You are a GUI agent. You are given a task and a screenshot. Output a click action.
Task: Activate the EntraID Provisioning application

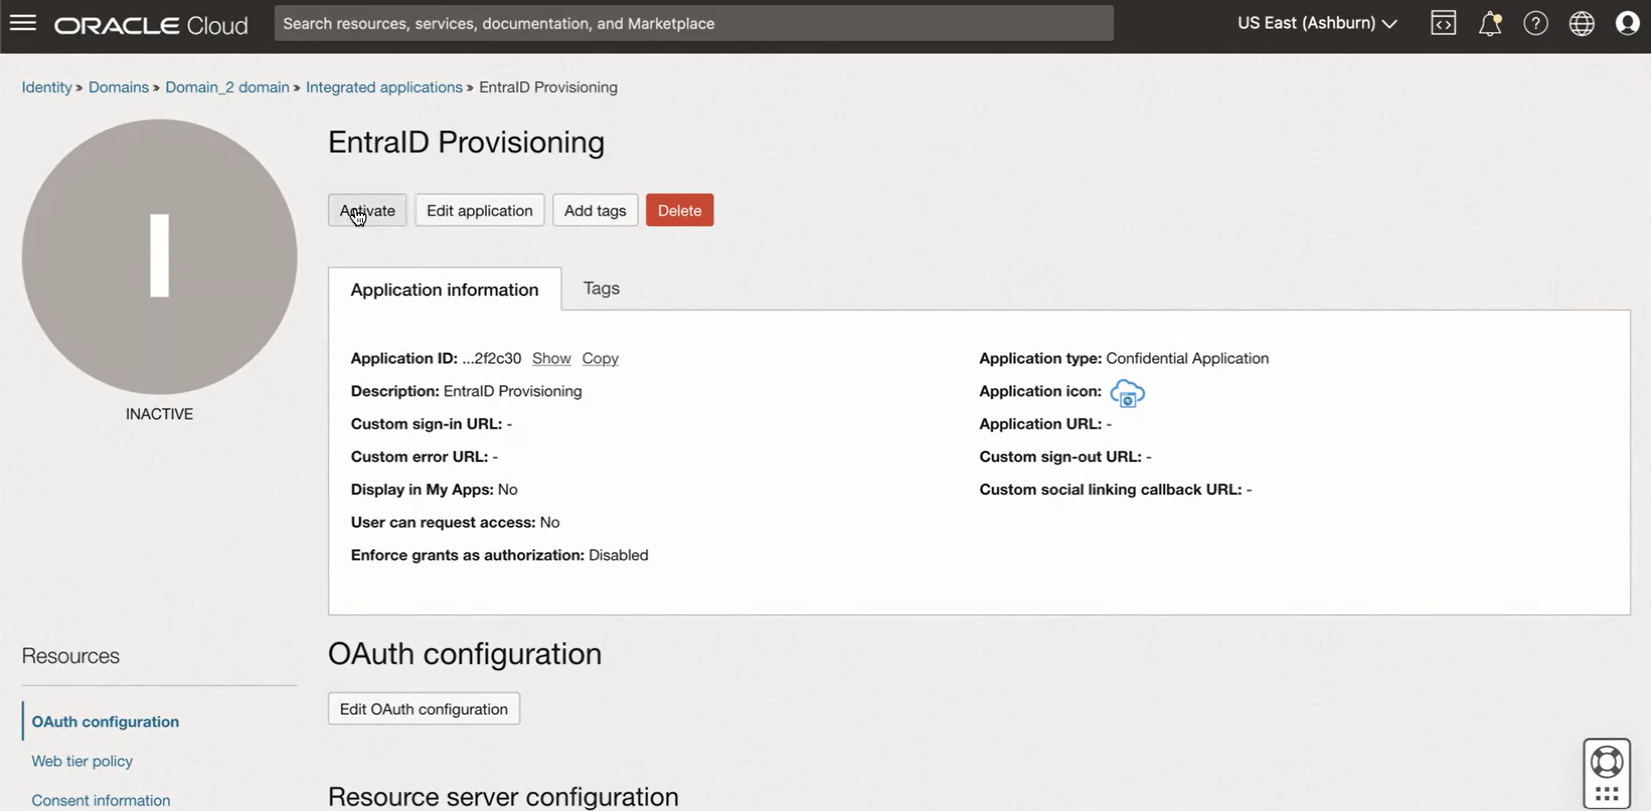(x=367, y=210)
